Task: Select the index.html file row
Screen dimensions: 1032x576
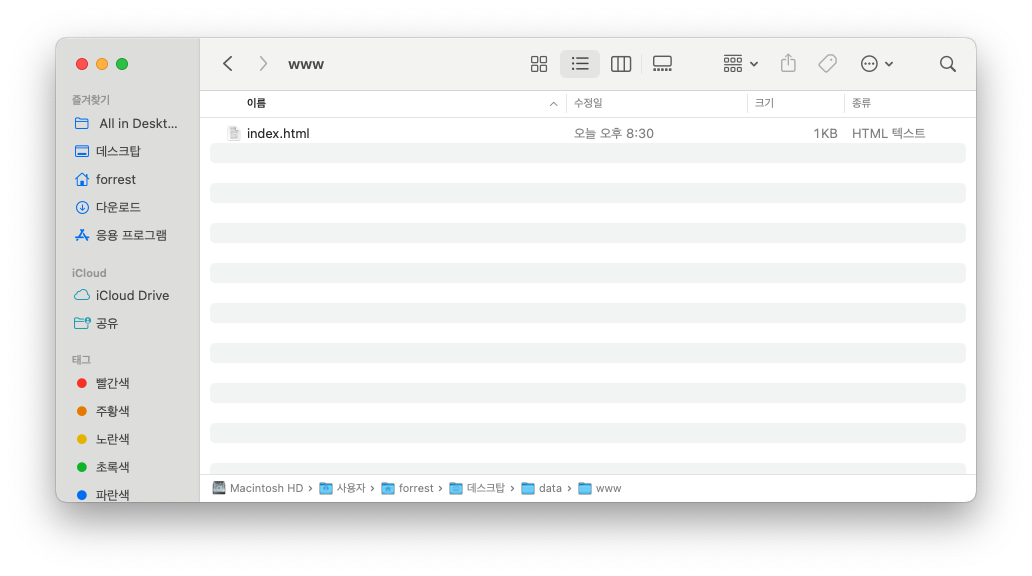Action: 588,134
